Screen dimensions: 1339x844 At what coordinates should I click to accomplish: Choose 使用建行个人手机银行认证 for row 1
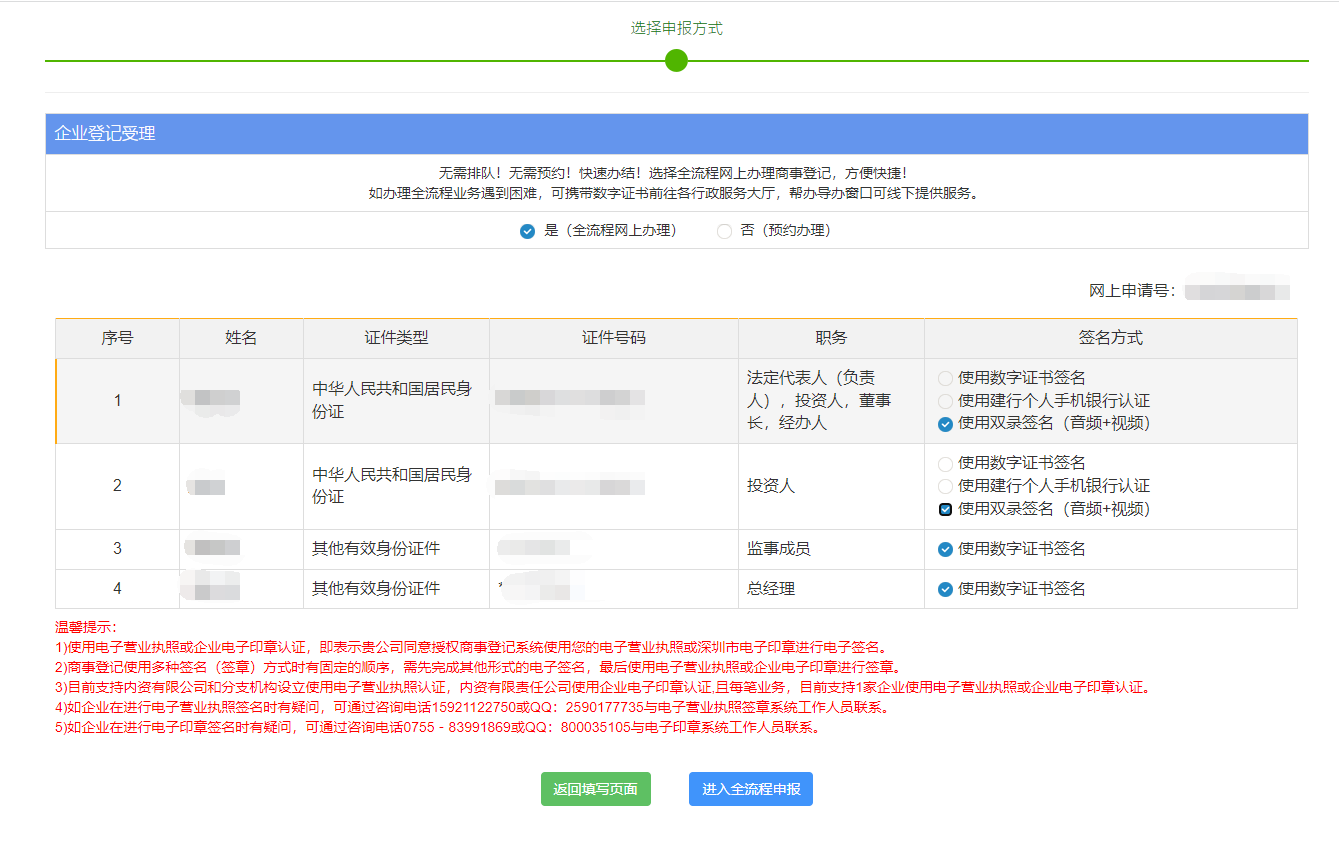pos(945,401)
